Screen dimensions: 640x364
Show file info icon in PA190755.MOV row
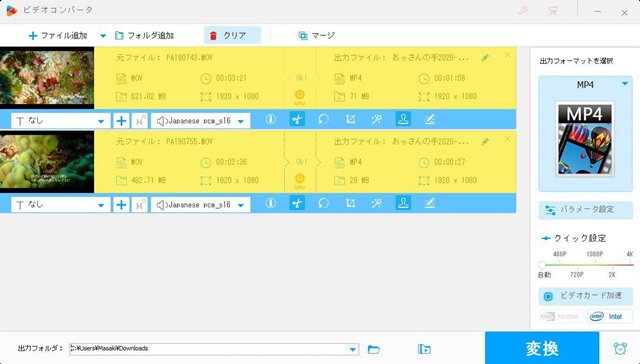pos(271,203)
